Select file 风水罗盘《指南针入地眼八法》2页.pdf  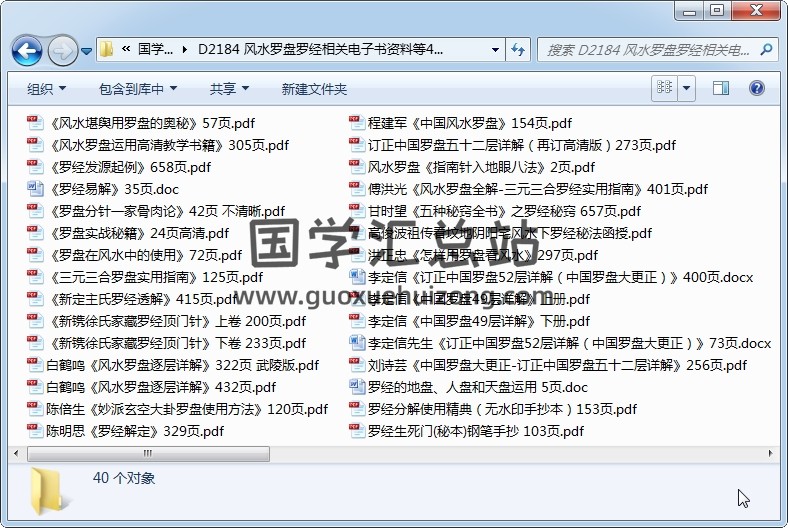click(x=471, y=167)
